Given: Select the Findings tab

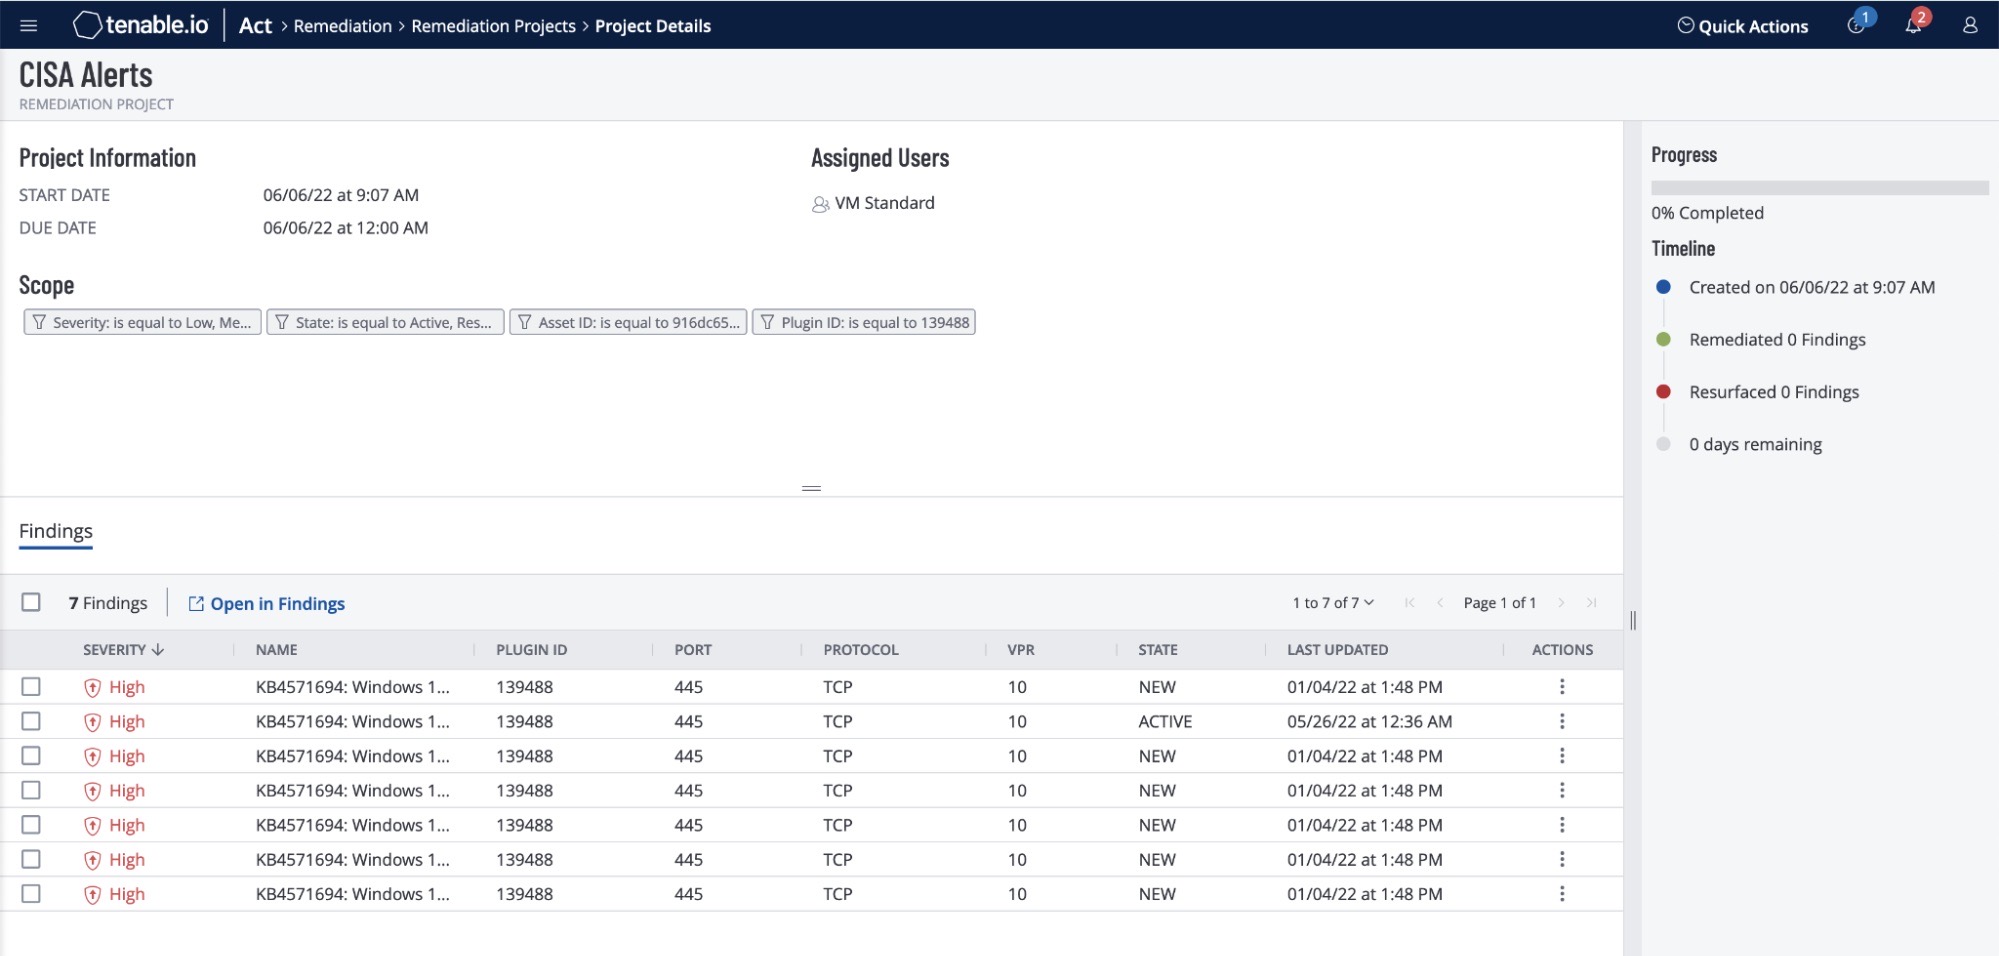Looking at the screenshot, I should pos(56,531).
